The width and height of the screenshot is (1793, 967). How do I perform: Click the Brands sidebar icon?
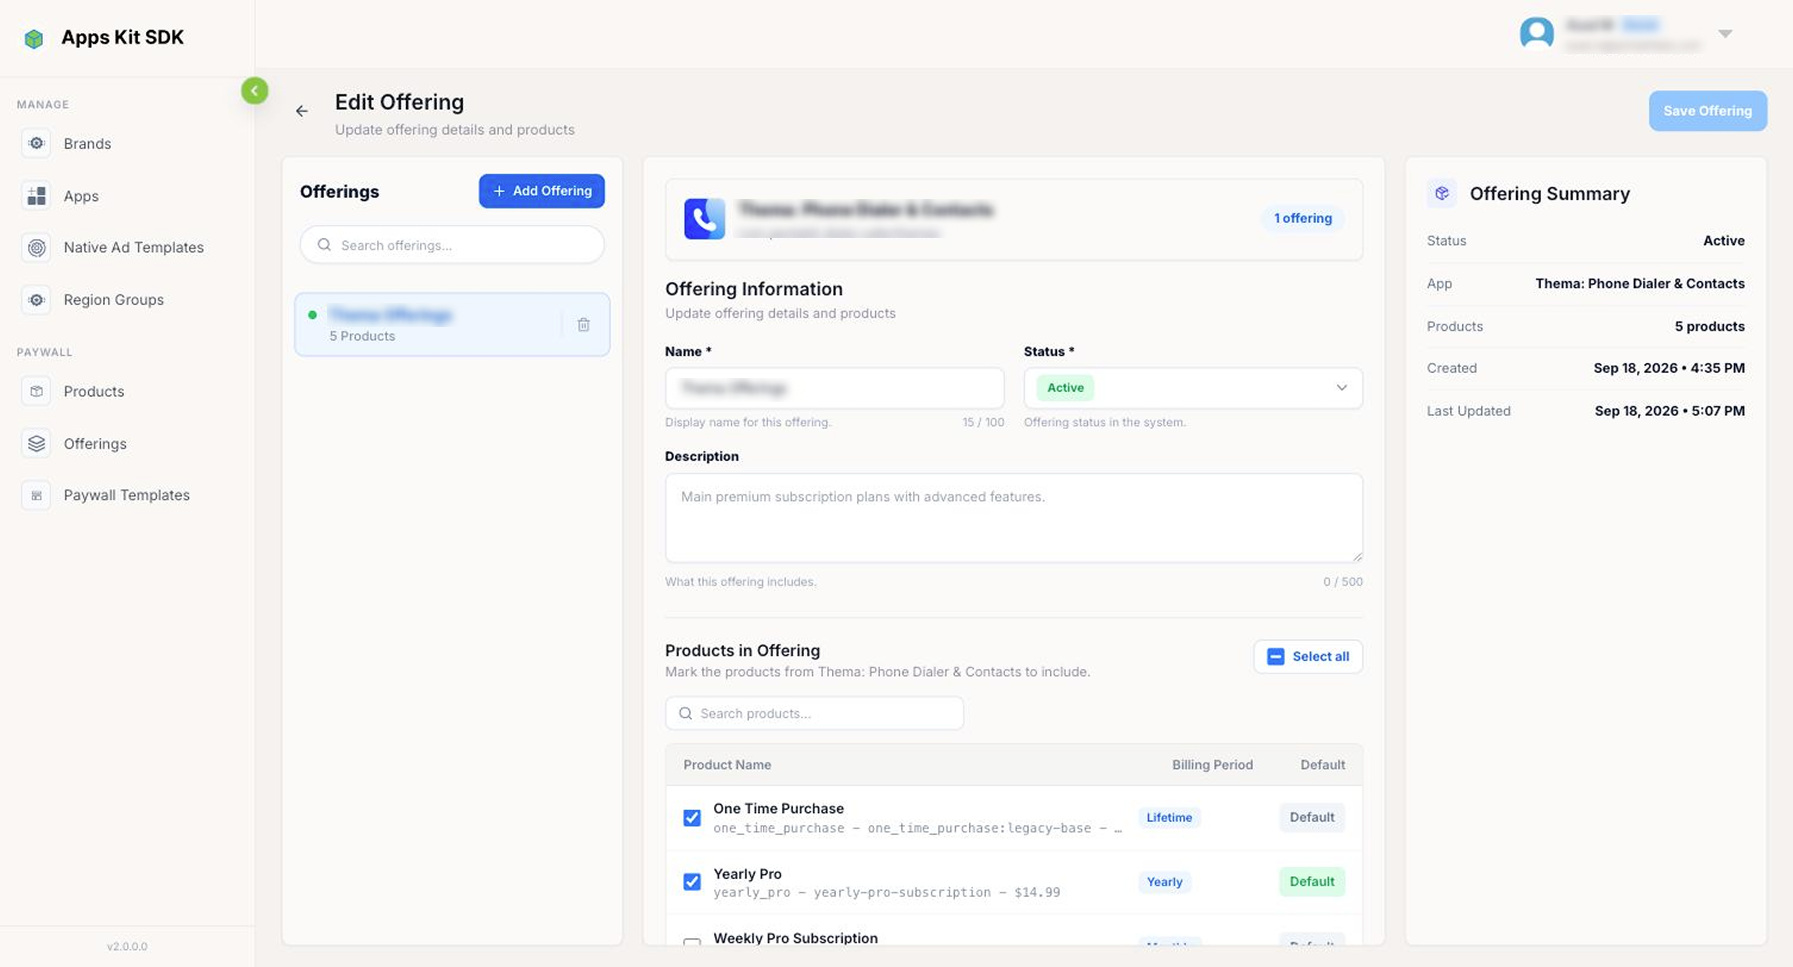[x=37, y=143]
